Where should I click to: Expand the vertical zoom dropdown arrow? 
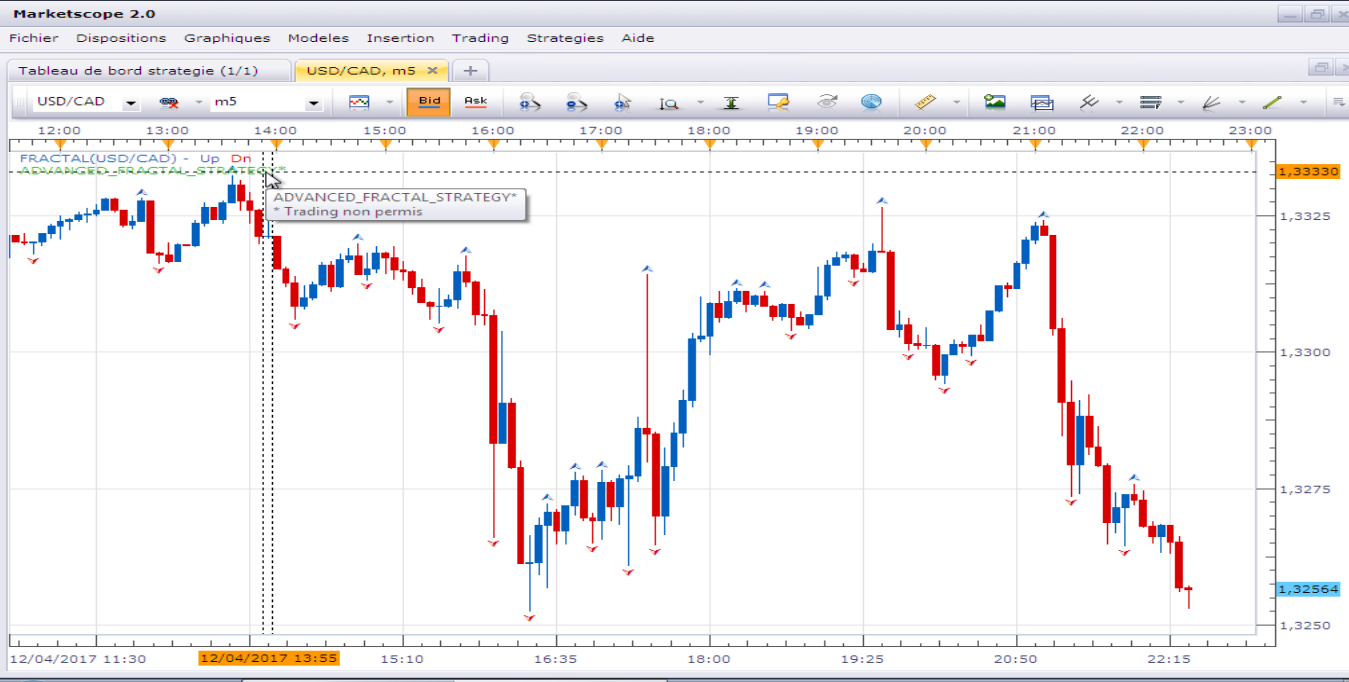click(700, 102)
